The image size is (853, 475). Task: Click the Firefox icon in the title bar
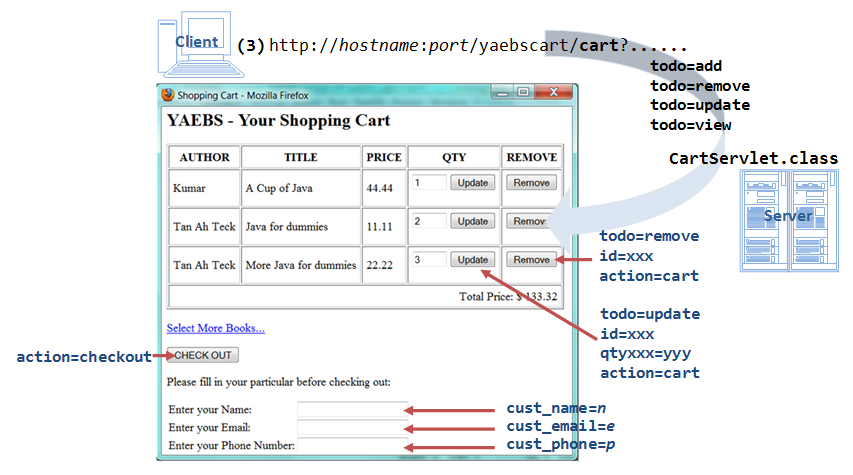tap(168, 95)
